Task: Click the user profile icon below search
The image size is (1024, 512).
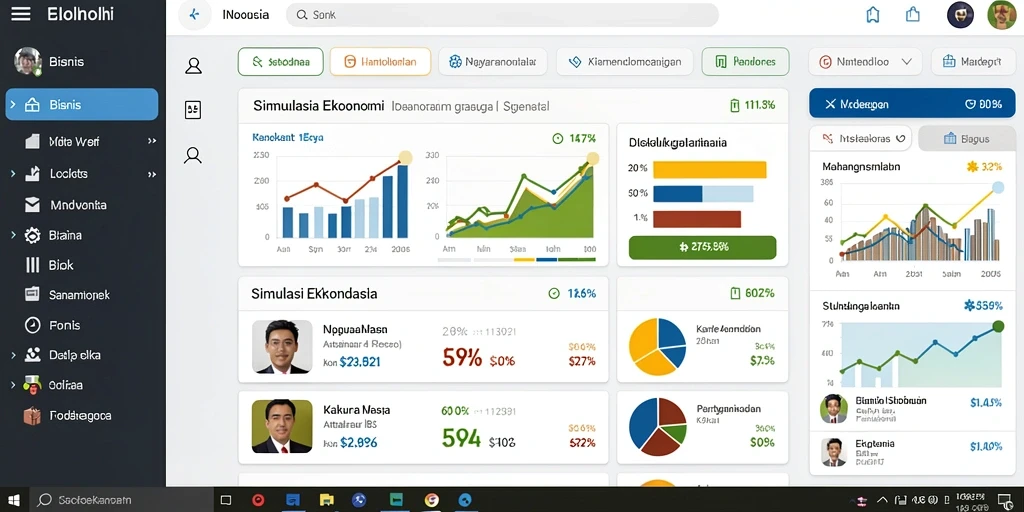Action: pos(193,65)
